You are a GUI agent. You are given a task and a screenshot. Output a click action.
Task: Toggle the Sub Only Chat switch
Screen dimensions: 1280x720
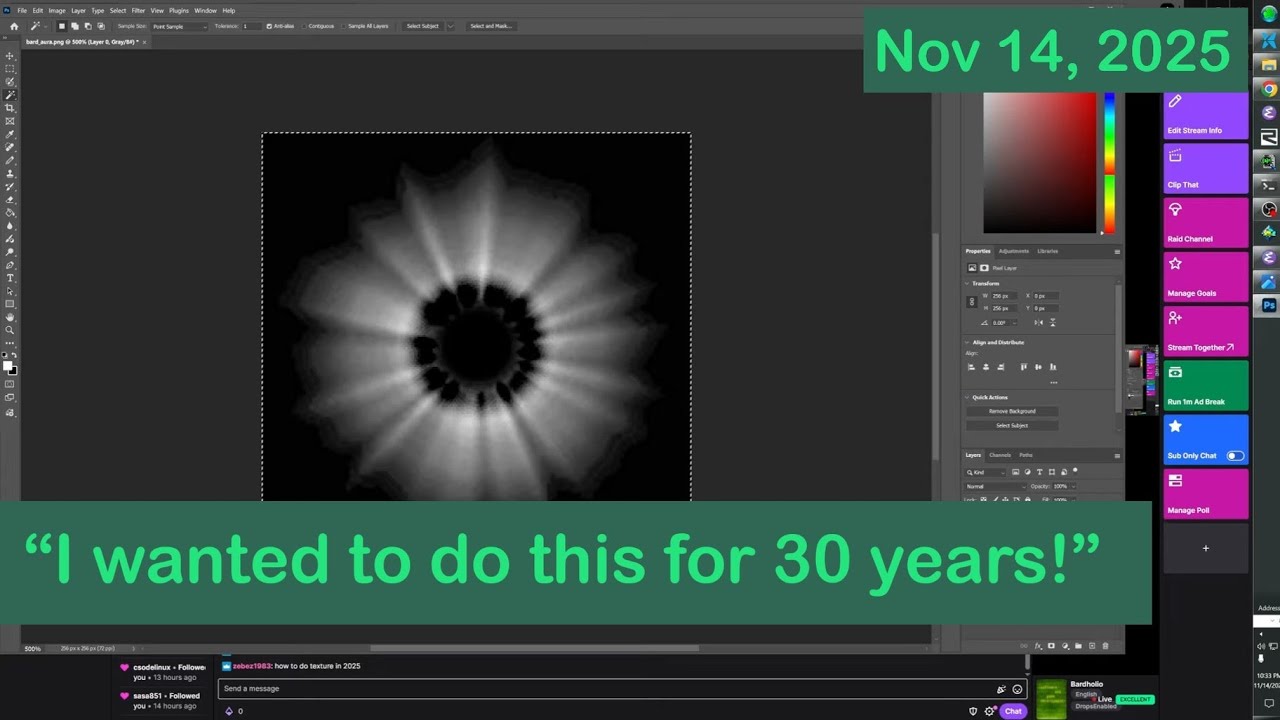coord(1235,456)
